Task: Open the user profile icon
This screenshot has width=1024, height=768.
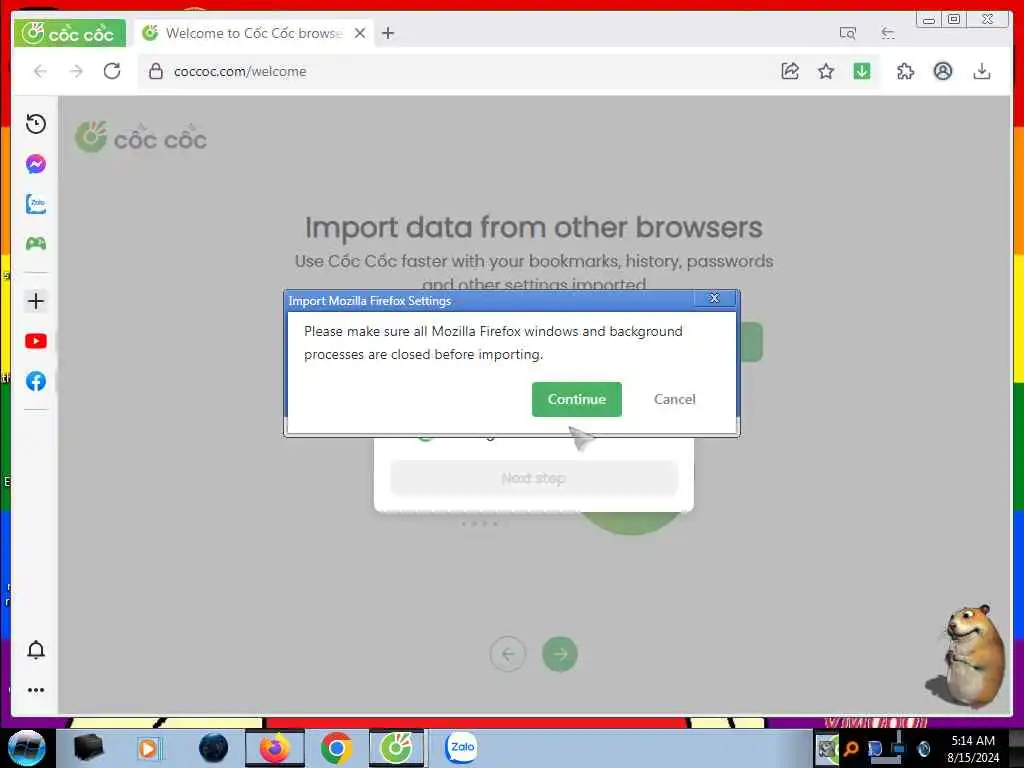Action: pyautogui.click(x=942, y=71)
